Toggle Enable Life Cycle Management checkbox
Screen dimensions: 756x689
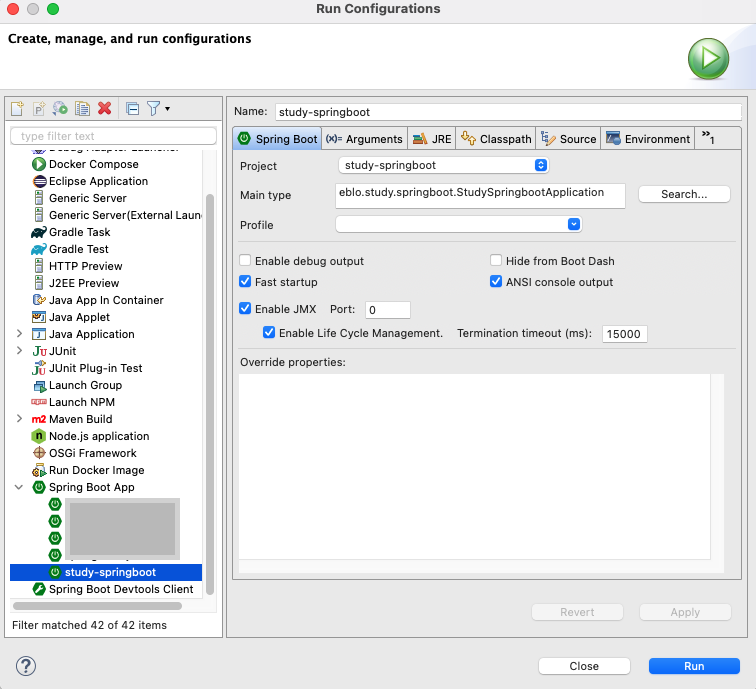[x=269, y=333]
